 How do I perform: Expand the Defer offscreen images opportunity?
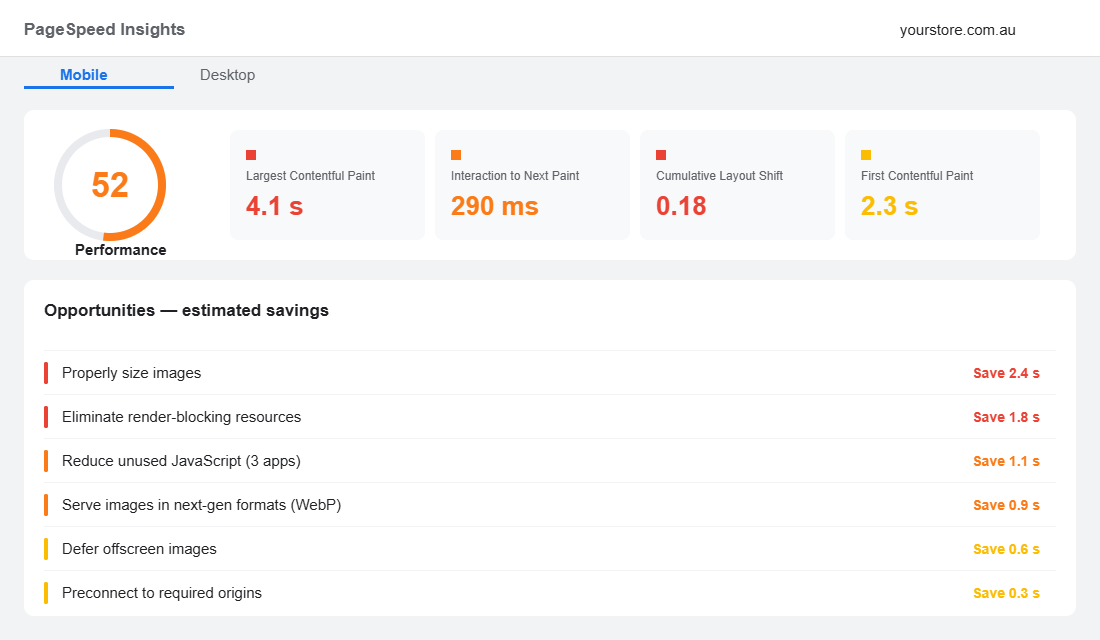click(x=549, y=549)
